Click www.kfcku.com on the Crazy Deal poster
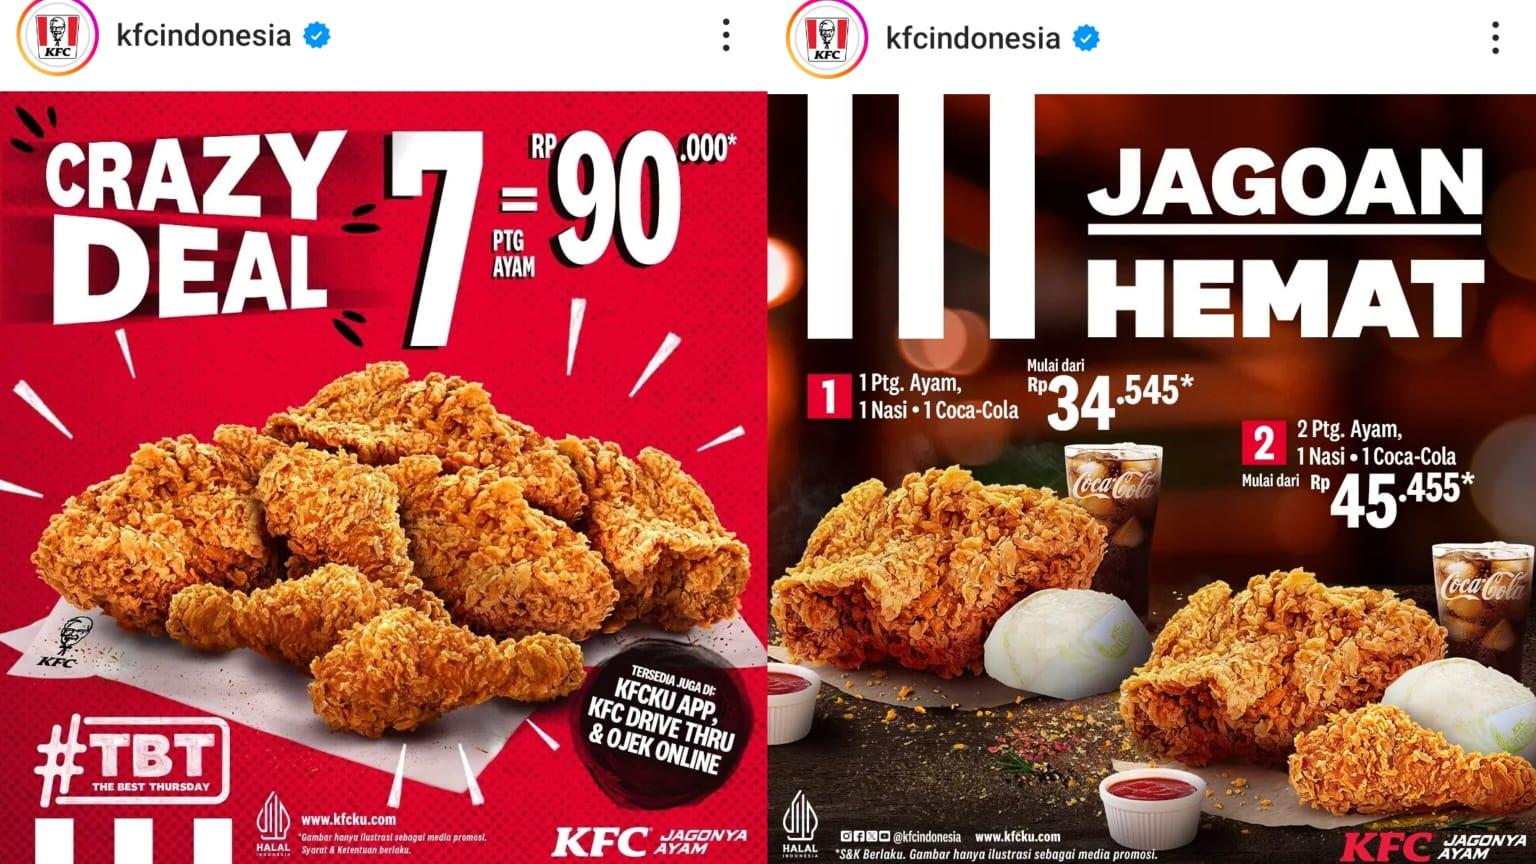This screenshot has height=864, width=1536. coord(347,818)
